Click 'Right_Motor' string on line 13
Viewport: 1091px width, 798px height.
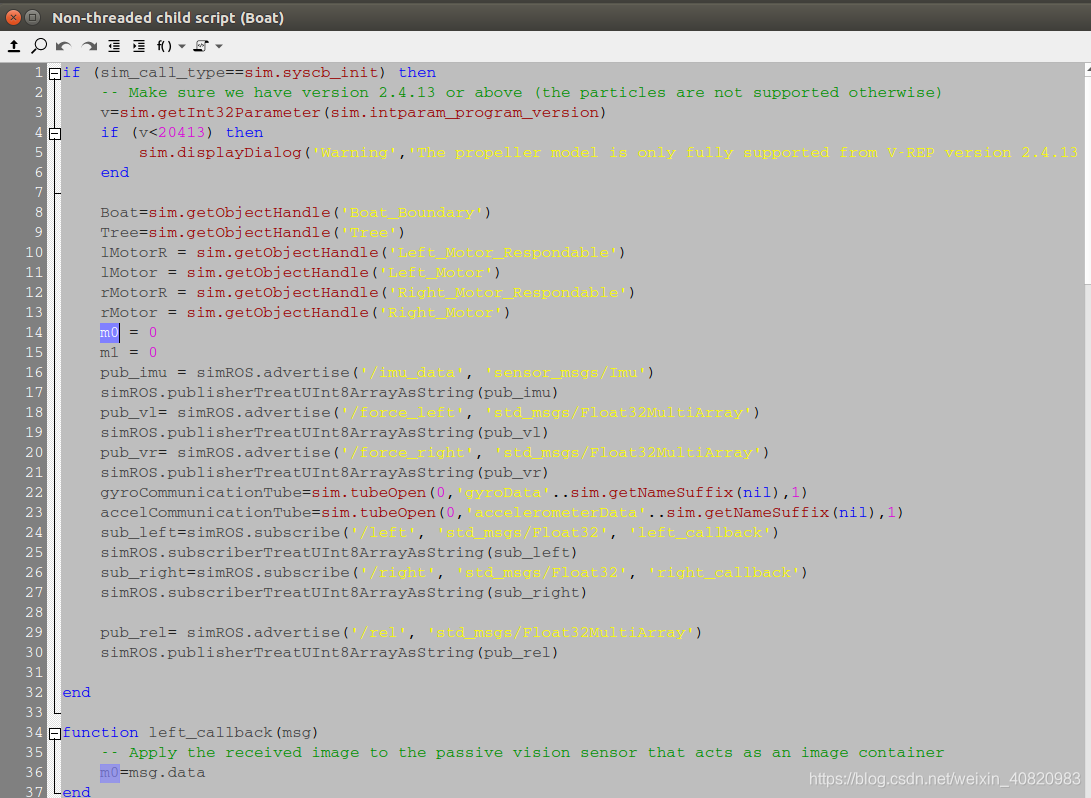(440, 312)
